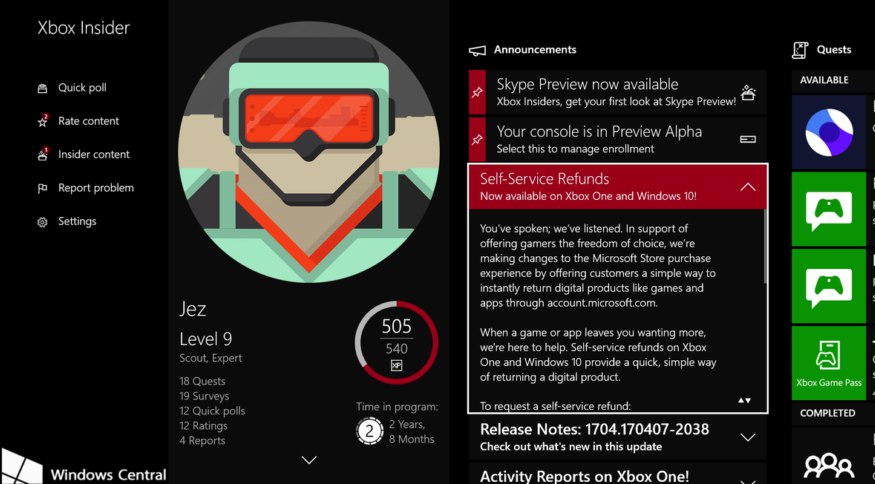Click the Report problem flag icon
The height and width of the screenshot is (484, 875).
(x=42, y=189)
